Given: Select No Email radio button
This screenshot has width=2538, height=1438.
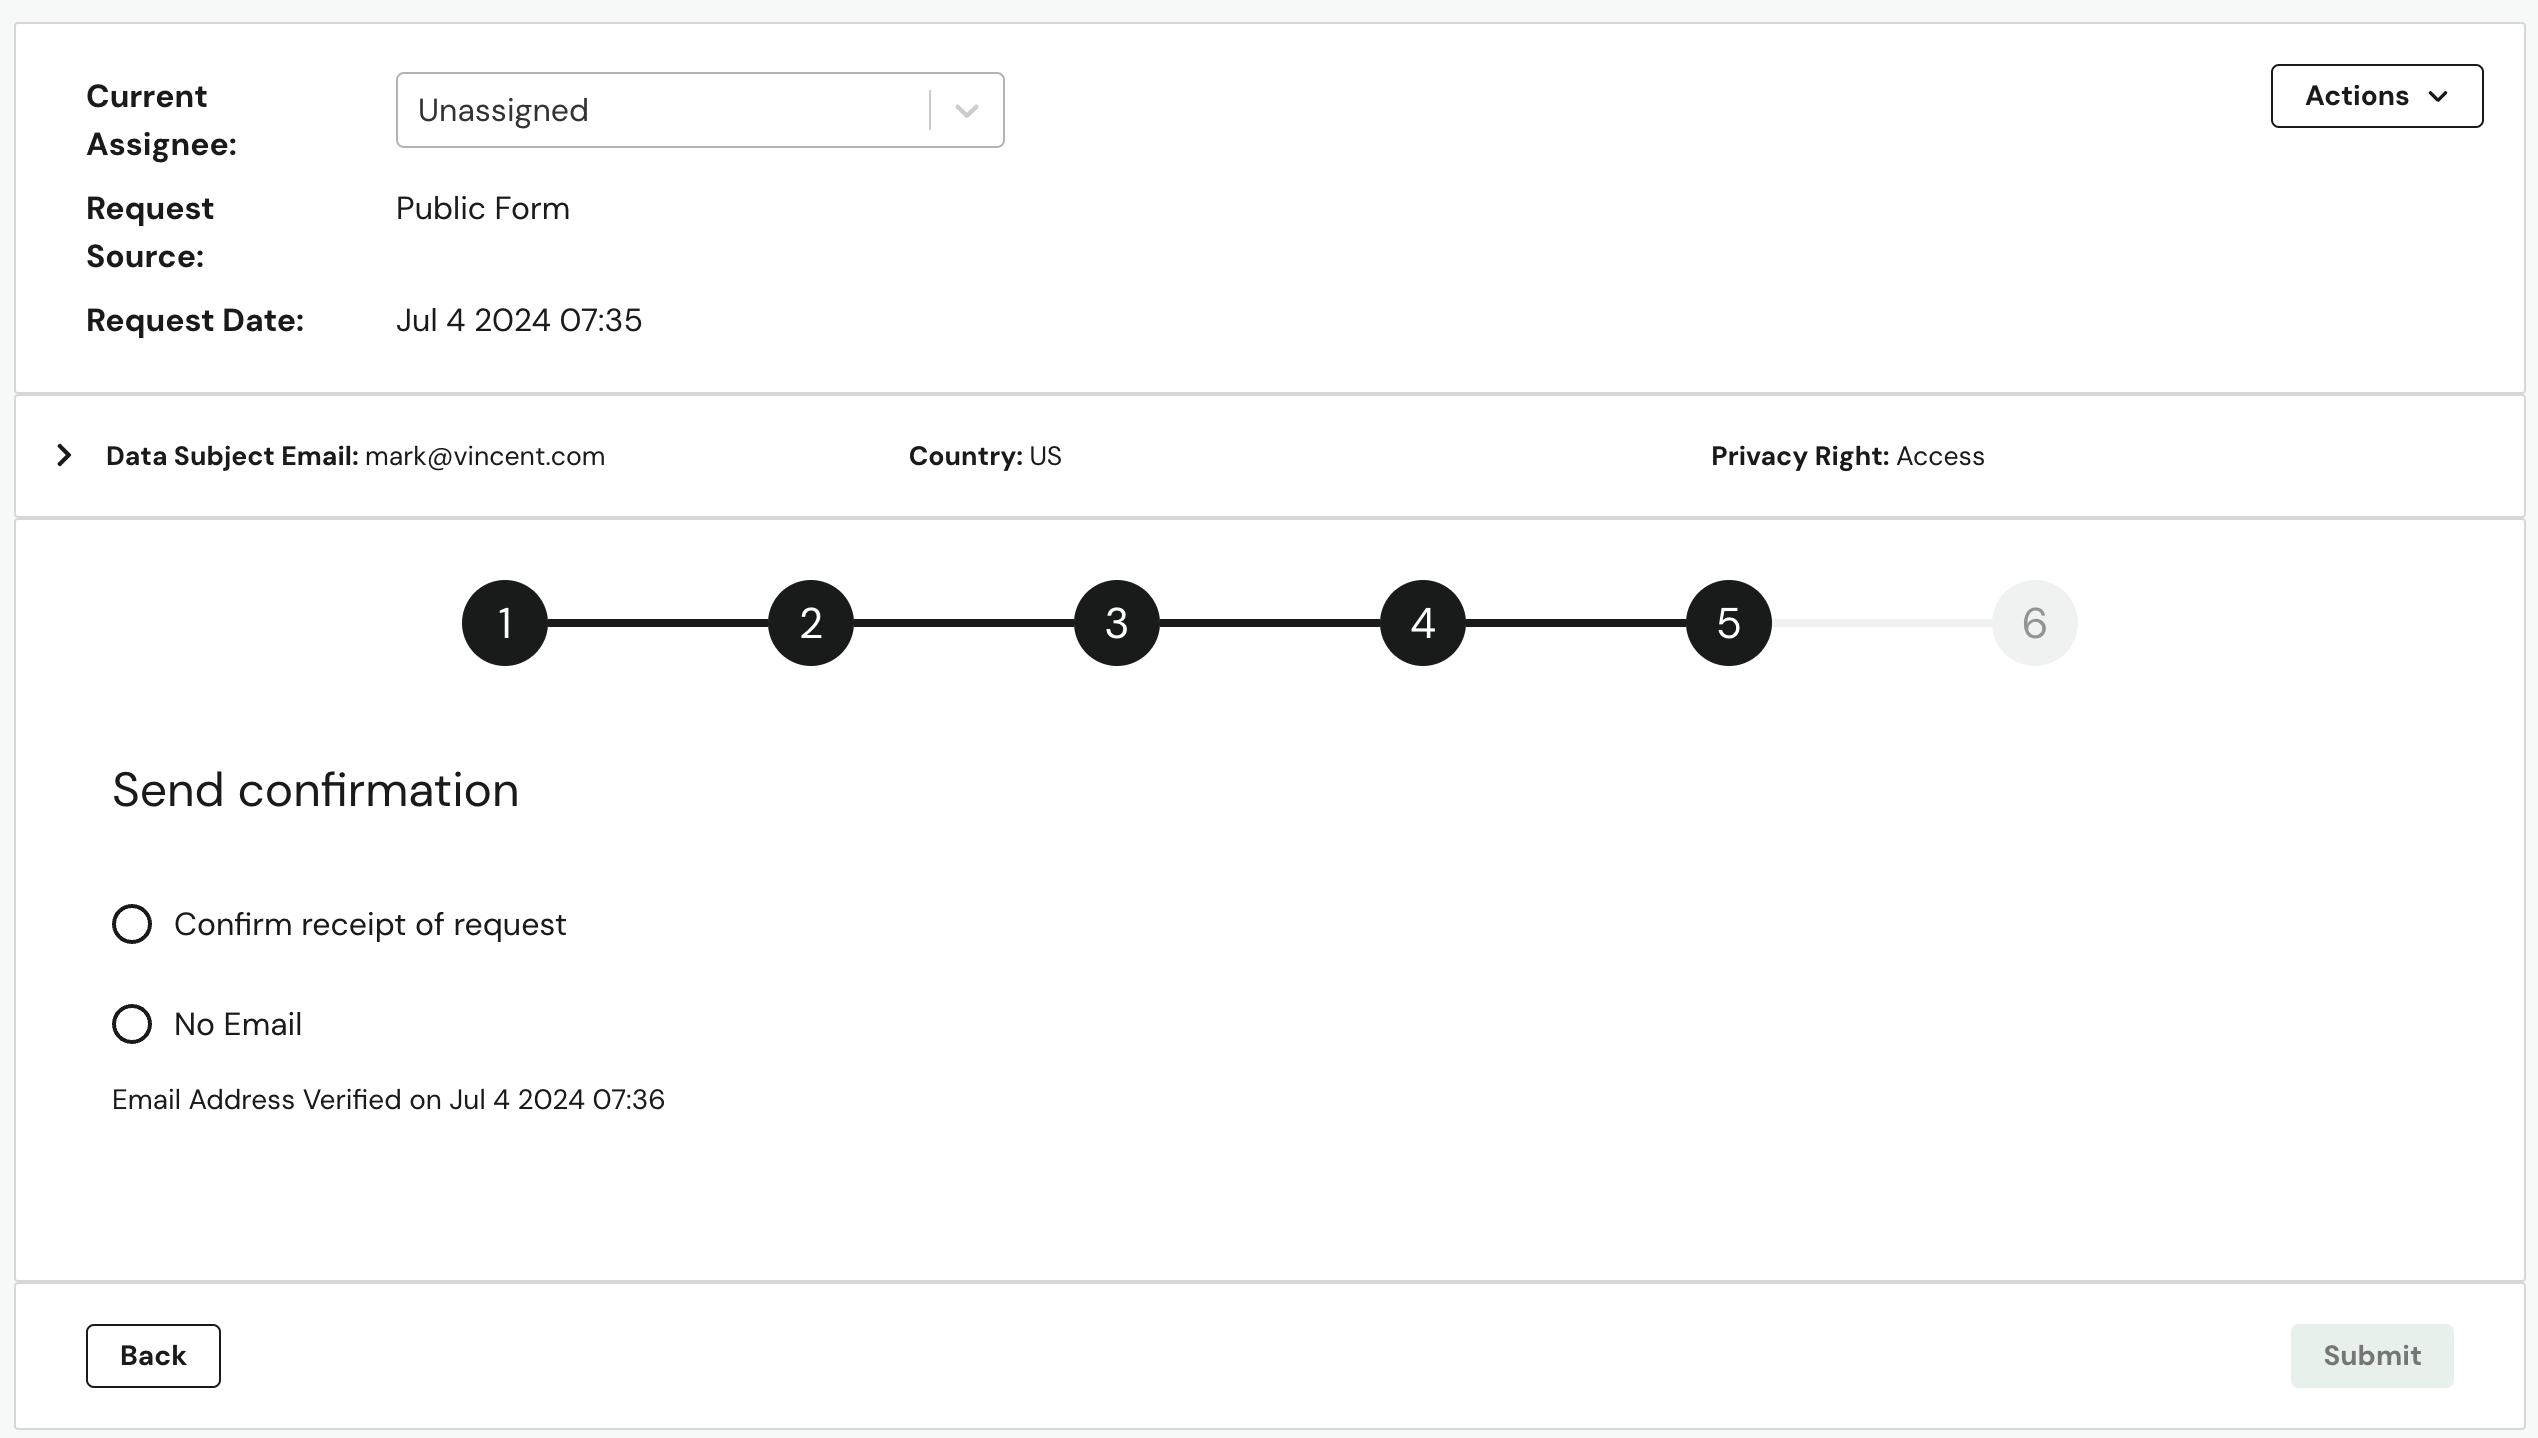Looking at the screenshot, I should point(131,1023).
